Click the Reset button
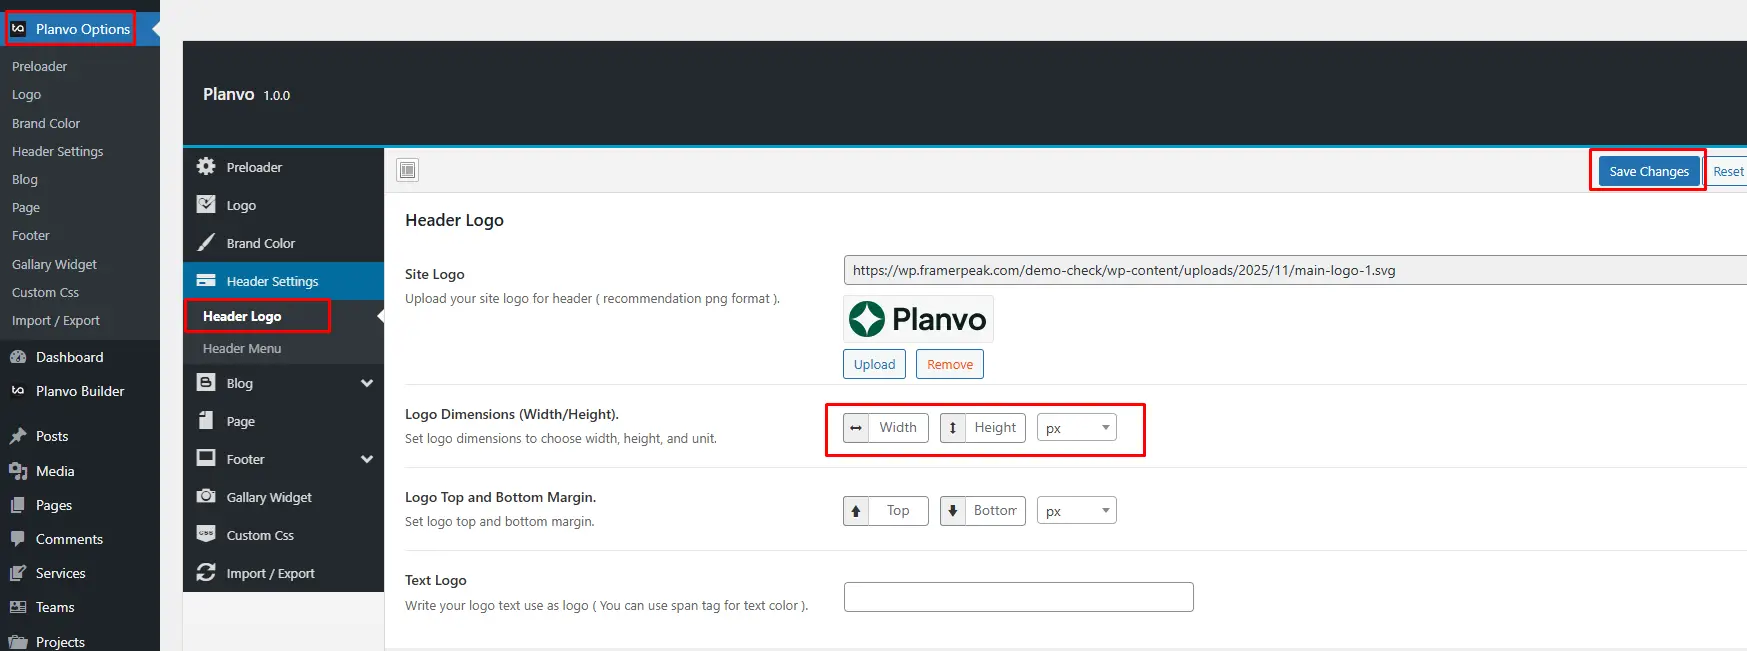 coord(1727,171)
